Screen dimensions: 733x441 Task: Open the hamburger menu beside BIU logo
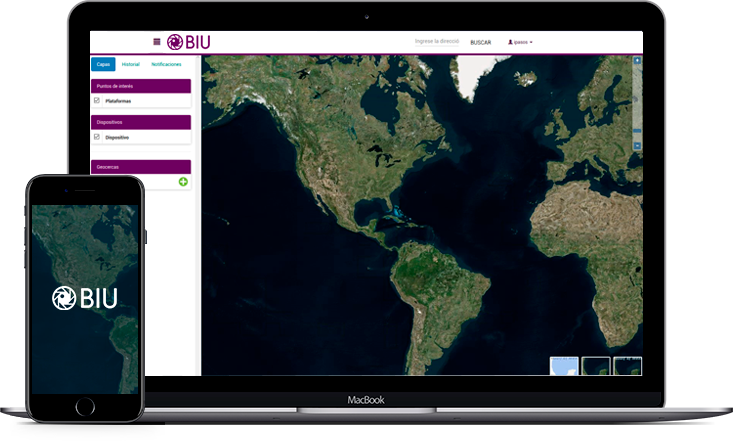(x=156, y=42)
